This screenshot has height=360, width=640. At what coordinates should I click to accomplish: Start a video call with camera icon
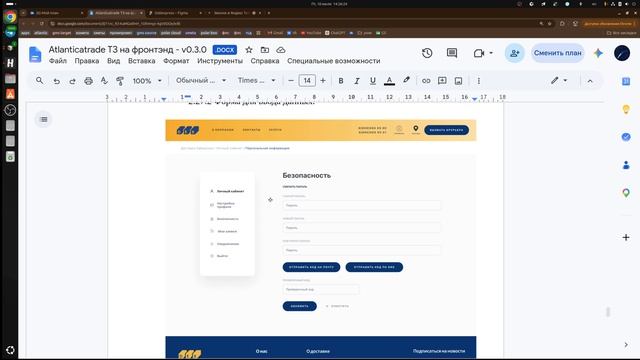tap(479, 53)
